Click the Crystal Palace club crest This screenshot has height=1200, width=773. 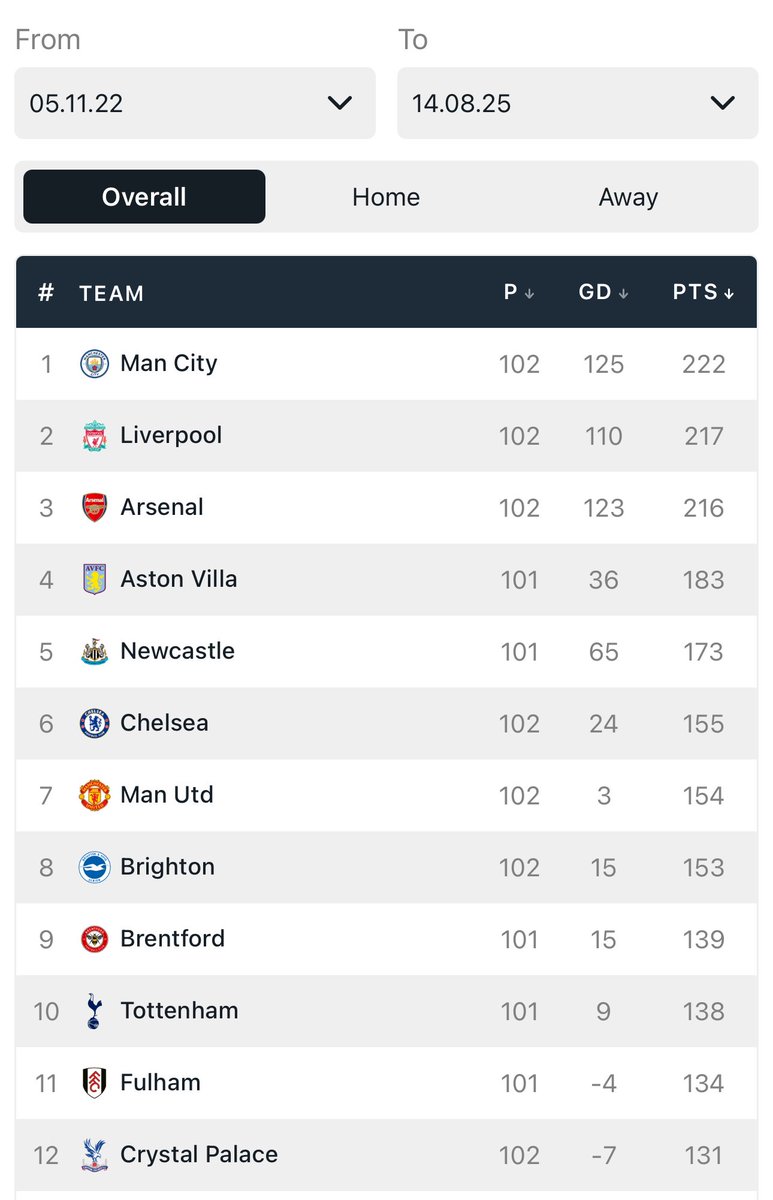94,1155
